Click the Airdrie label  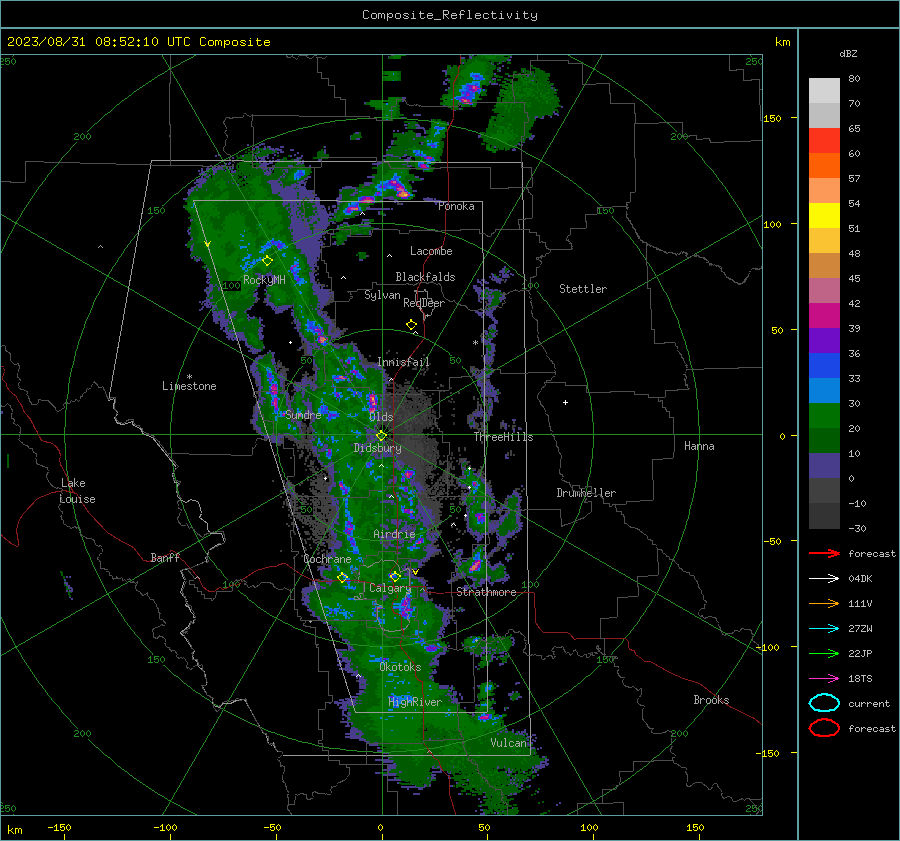tap(394, 534)
